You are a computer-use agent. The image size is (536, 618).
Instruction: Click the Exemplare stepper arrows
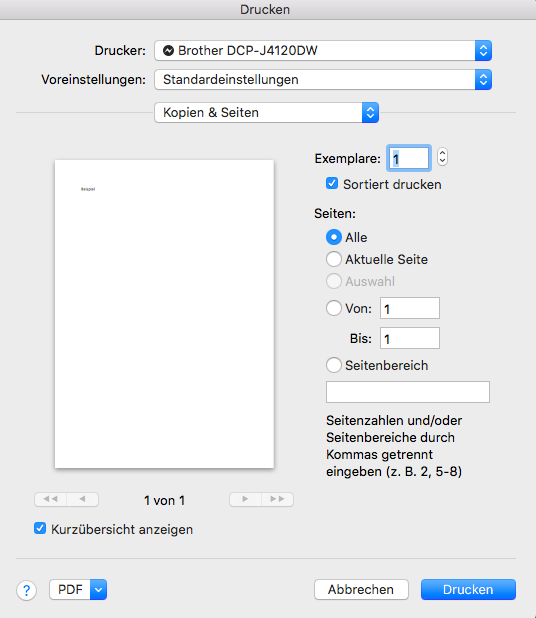click(442, 157)
